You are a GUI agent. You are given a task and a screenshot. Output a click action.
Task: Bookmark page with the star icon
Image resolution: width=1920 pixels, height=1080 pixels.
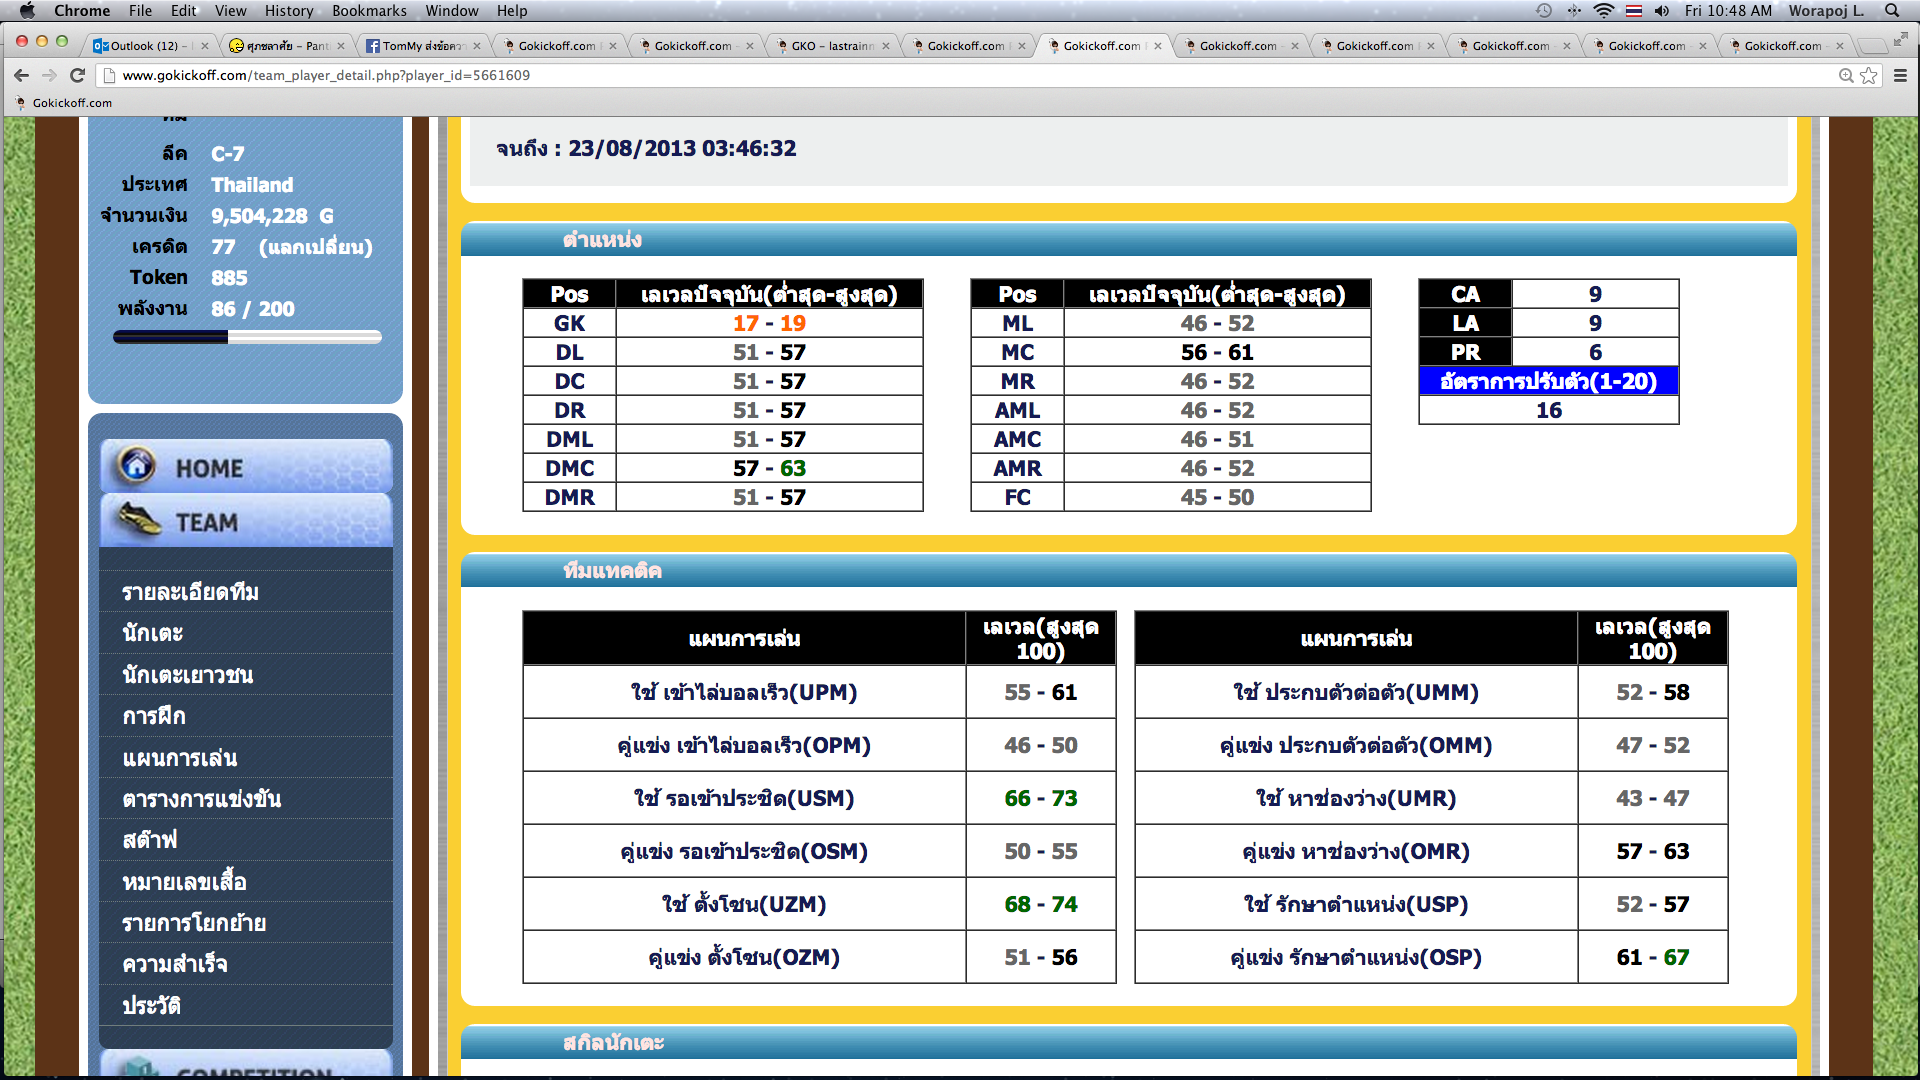point(1868,75)
